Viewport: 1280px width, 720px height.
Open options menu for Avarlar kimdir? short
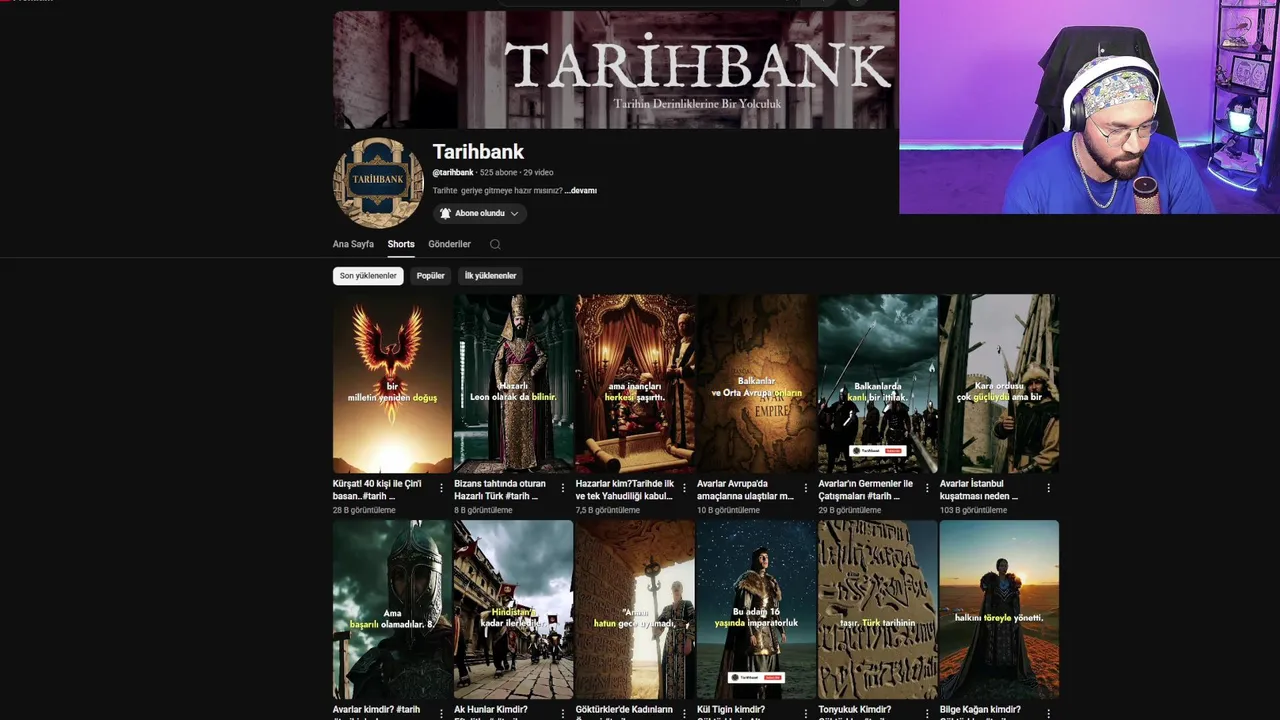point(441,713)
